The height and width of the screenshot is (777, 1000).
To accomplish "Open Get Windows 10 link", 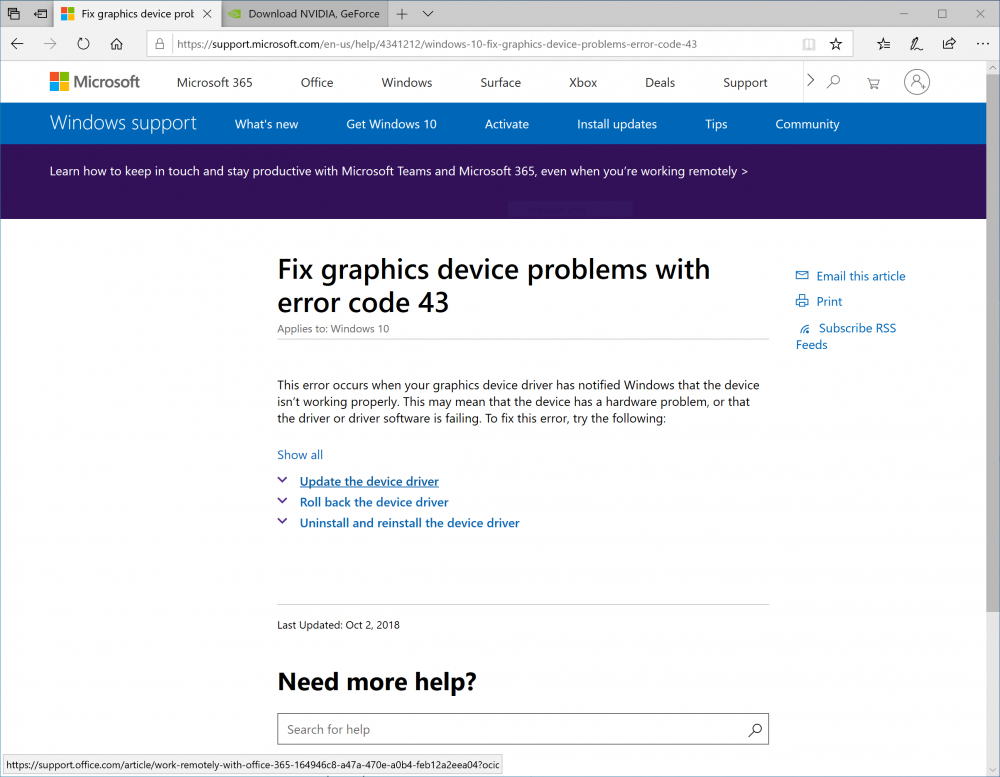I will [392, 124].
